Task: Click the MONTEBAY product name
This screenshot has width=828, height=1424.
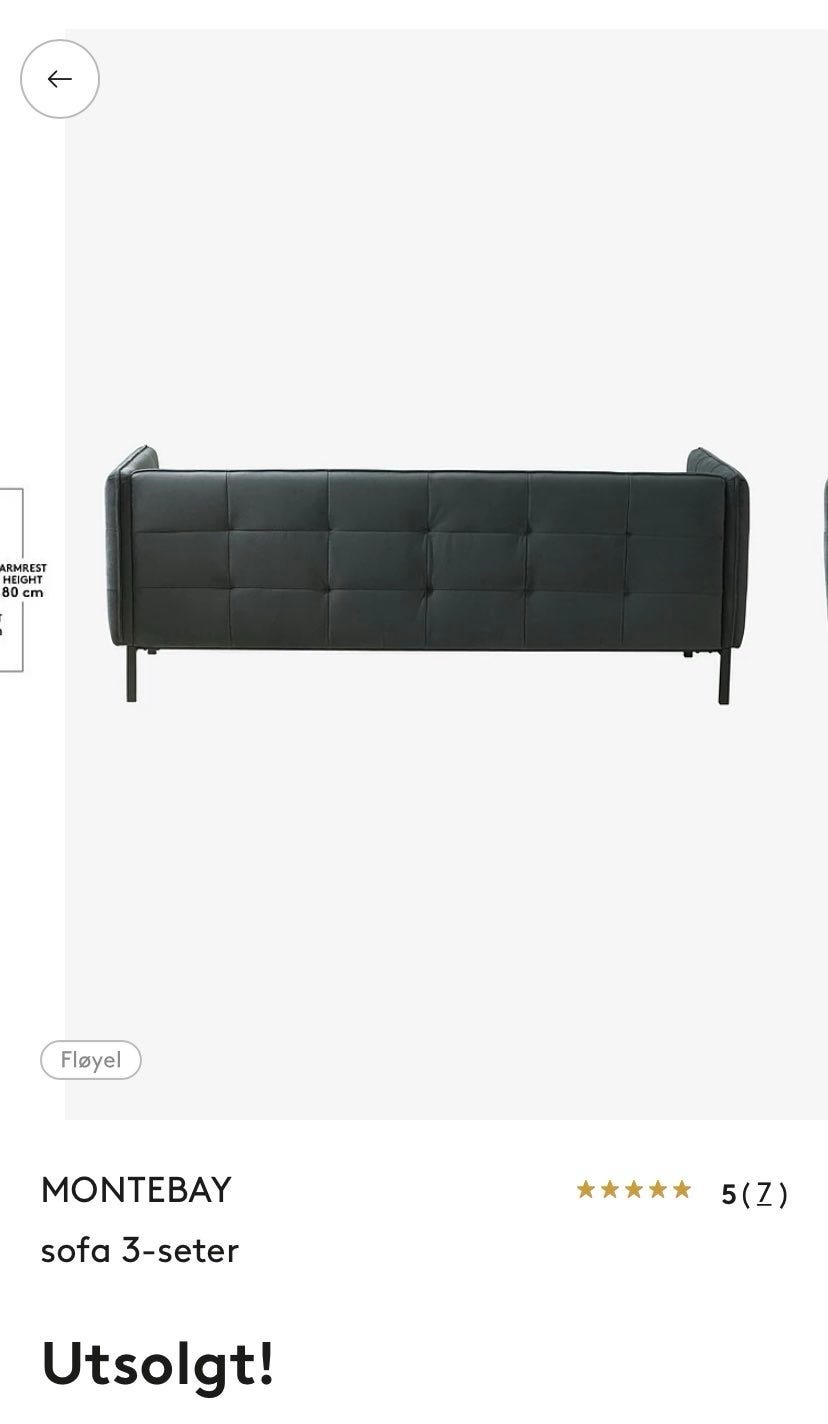Action: (x=136, y=1190)
